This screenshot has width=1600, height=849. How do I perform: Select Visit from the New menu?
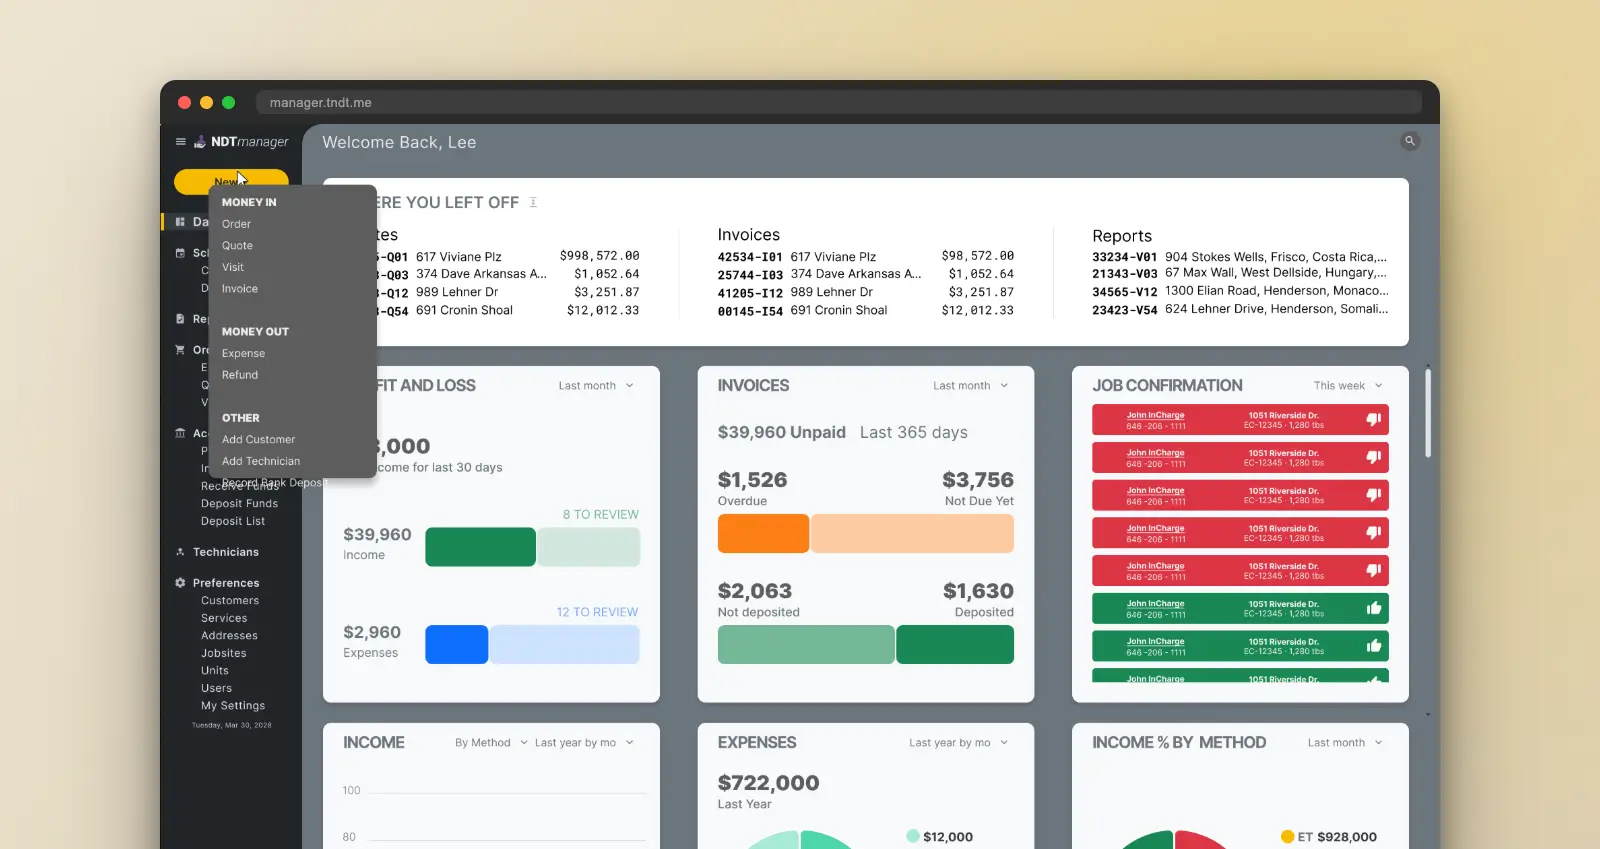point(233,267)
